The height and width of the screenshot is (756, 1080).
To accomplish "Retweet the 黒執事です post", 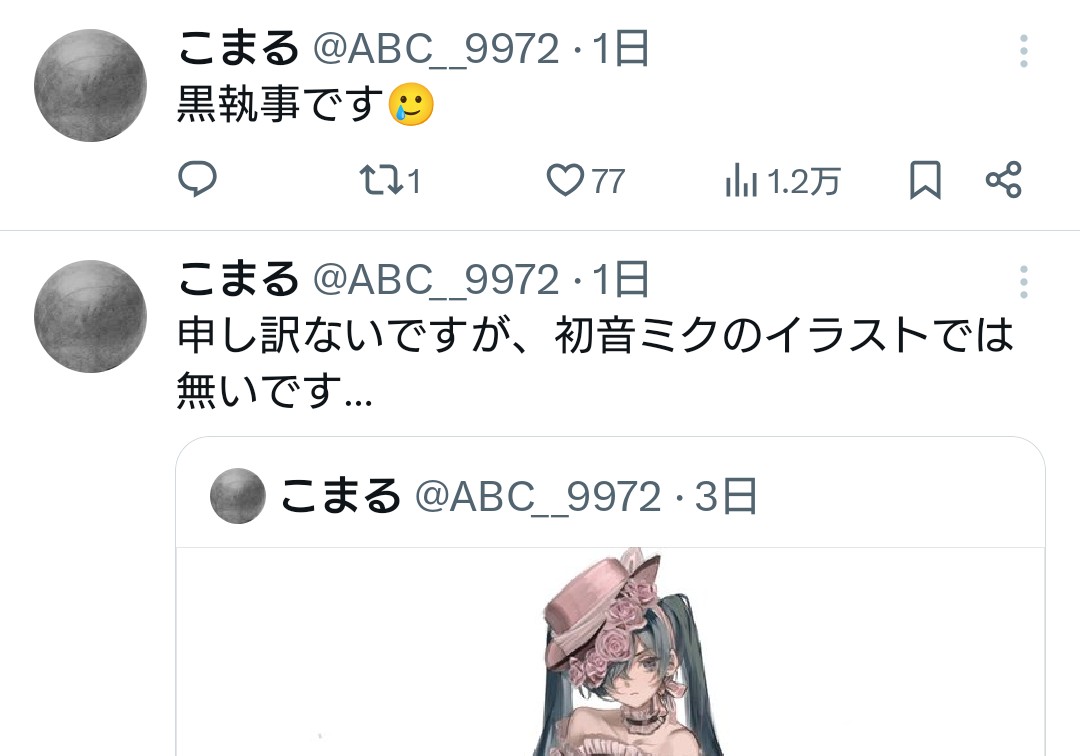I will point(390,180).
